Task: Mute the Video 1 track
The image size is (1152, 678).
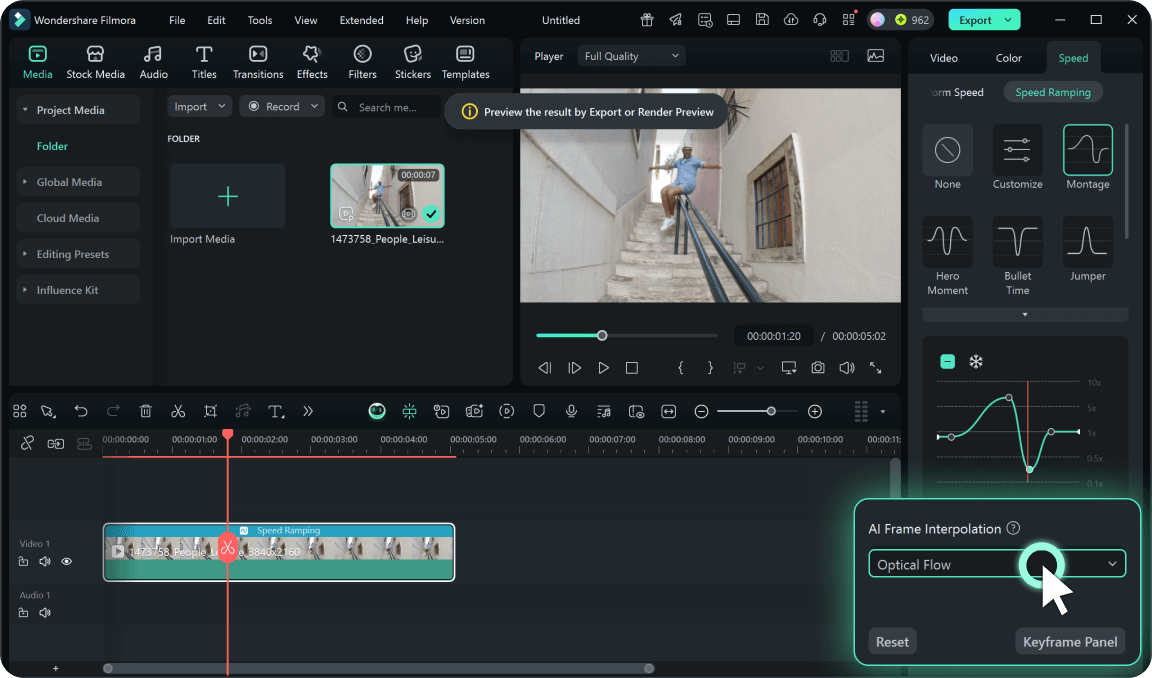Action: click(45, 561)
